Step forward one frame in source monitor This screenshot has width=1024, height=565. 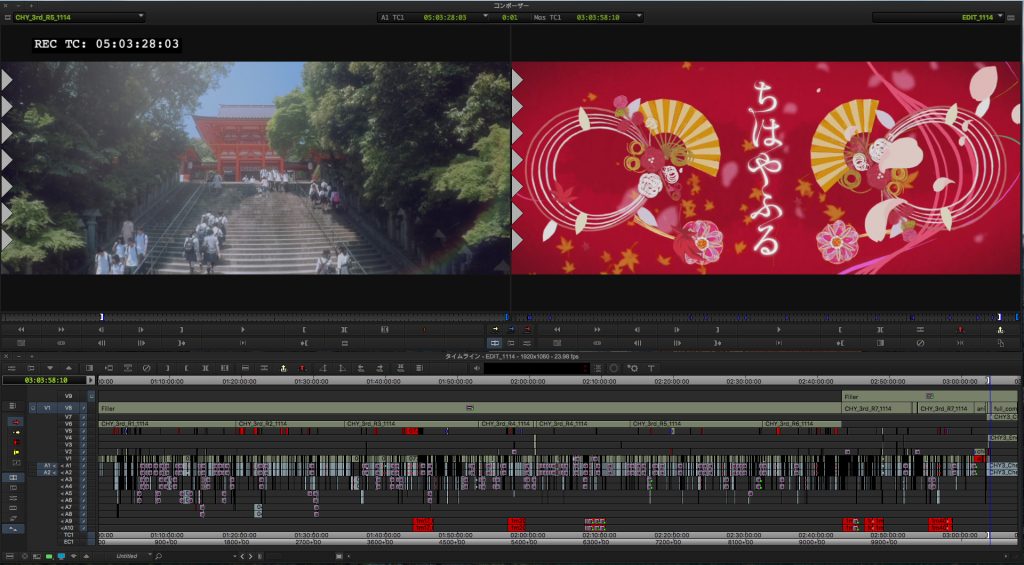[141, 330]
